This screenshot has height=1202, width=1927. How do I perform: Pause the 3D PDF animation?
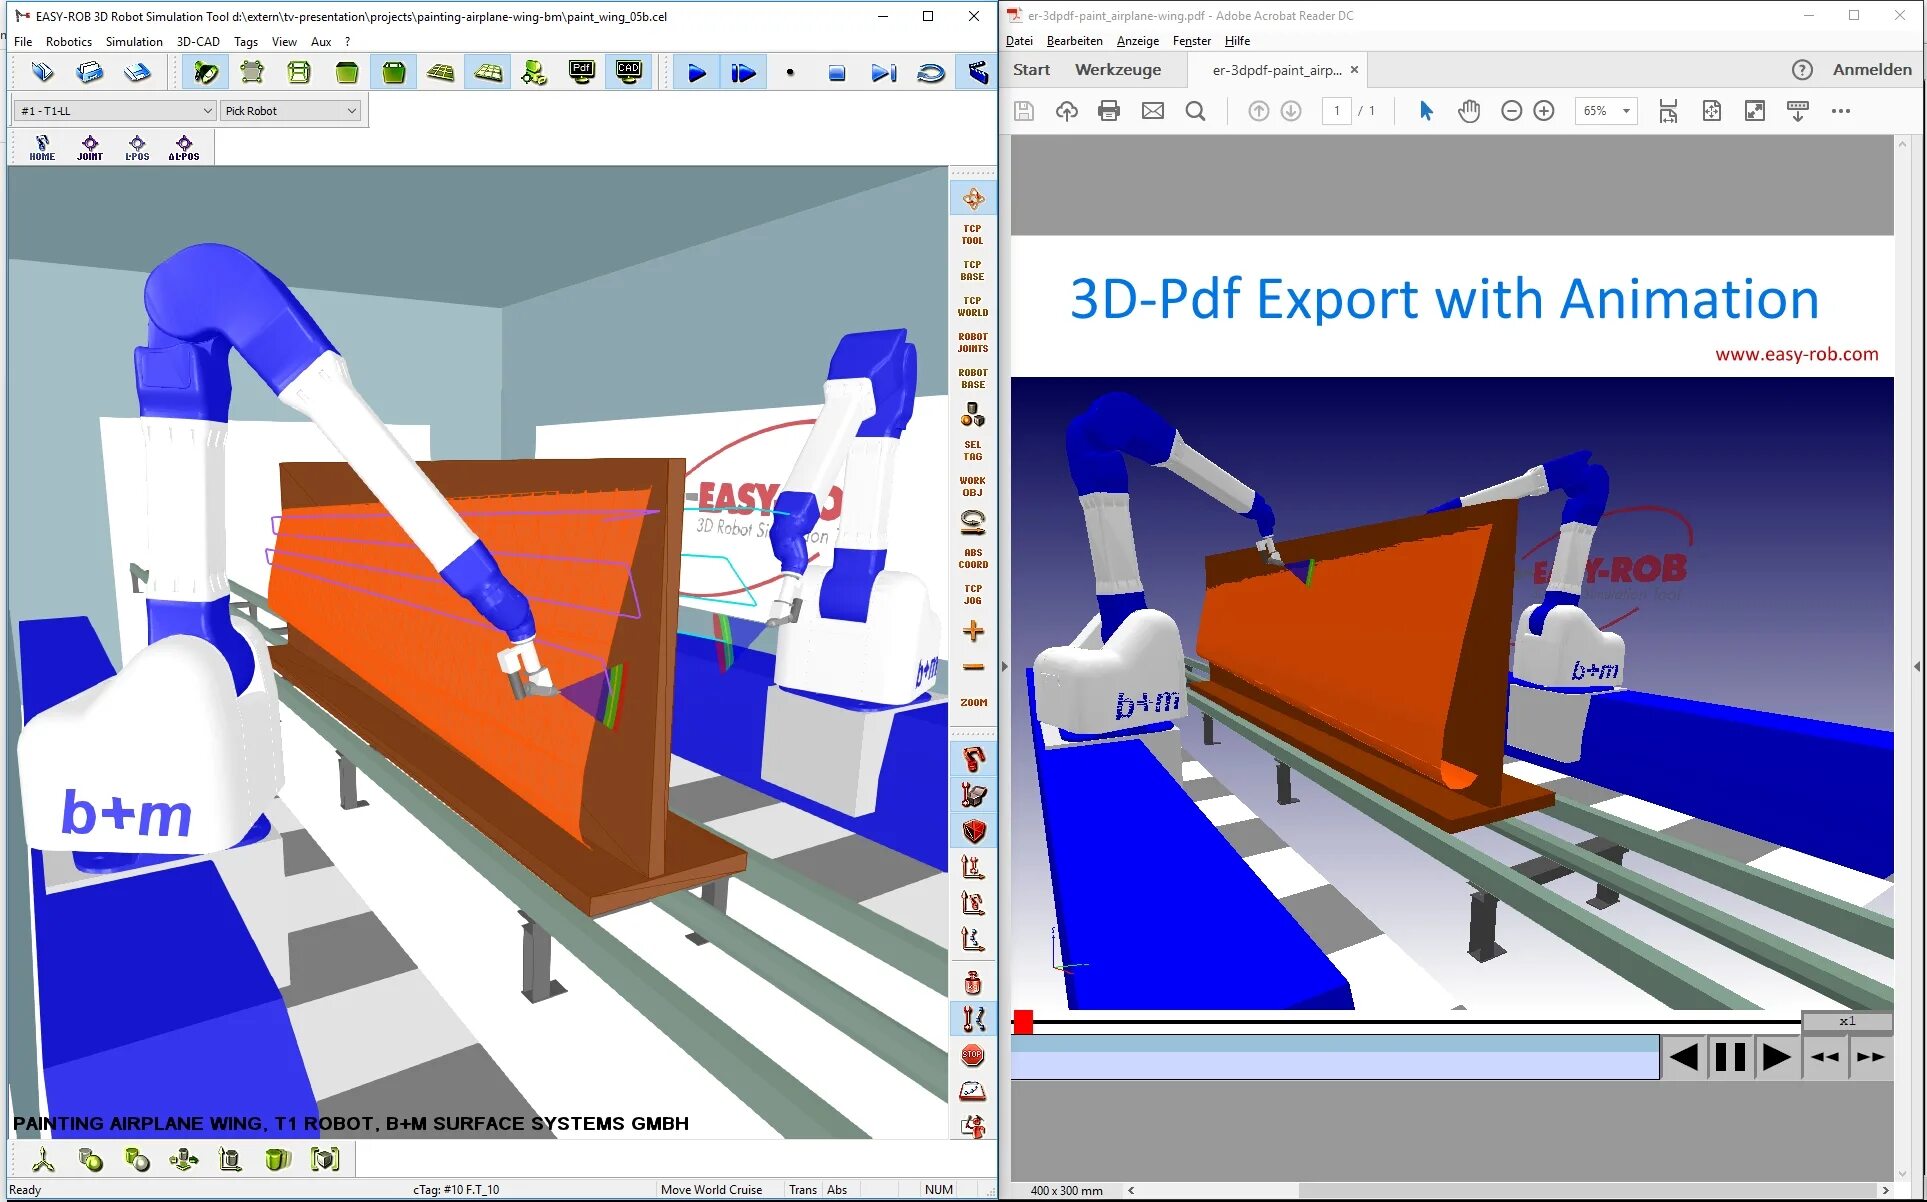click(1729, 1057)
